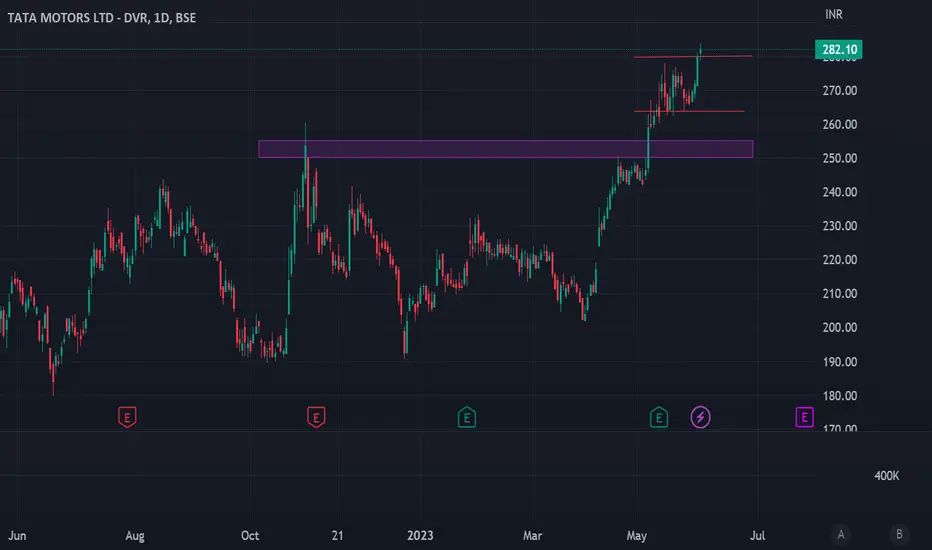
Task: Click the 282.10 current price label
Action: coord(839,49)
